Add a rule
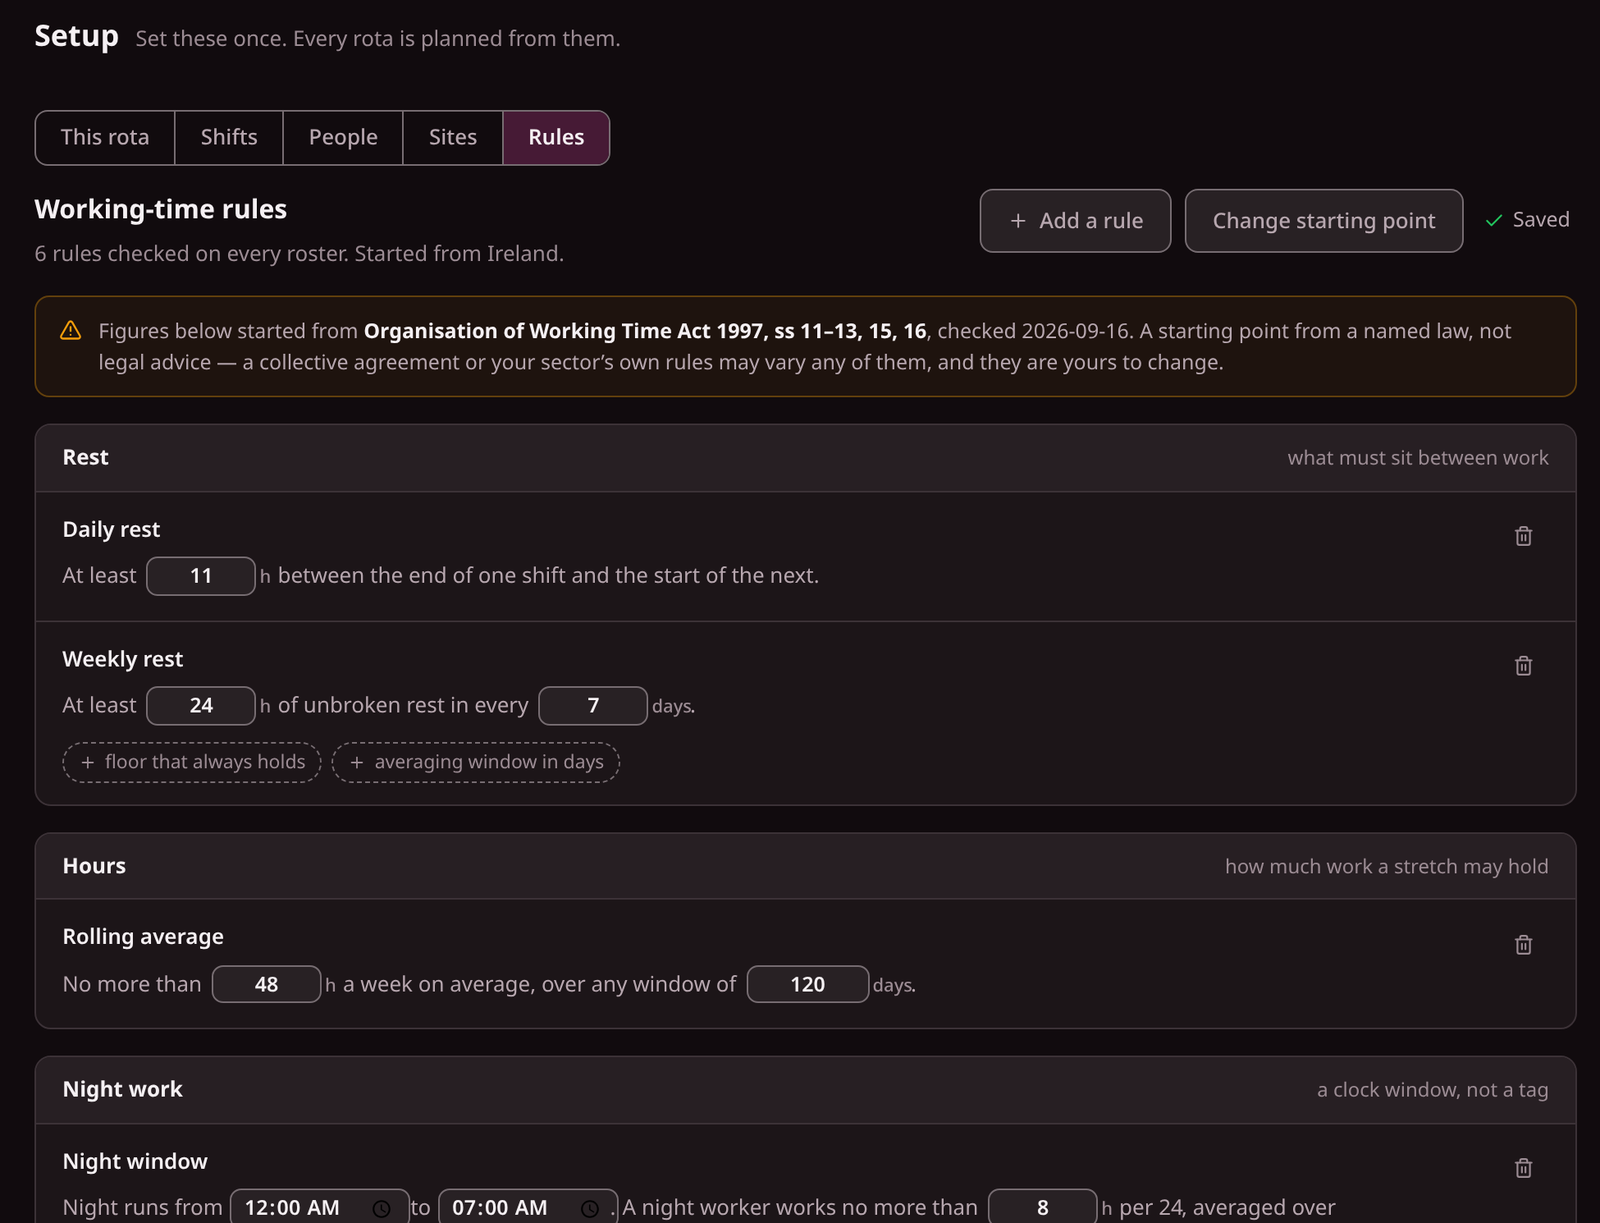The height and width of the screenshot is (1223, 1600). point(1075,221)
